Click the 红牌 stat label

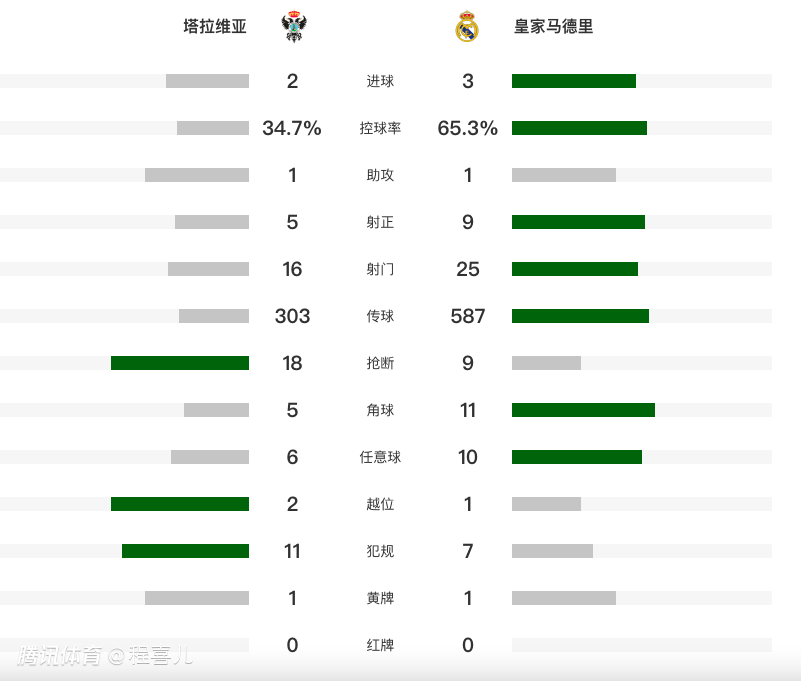coord(380,645)
